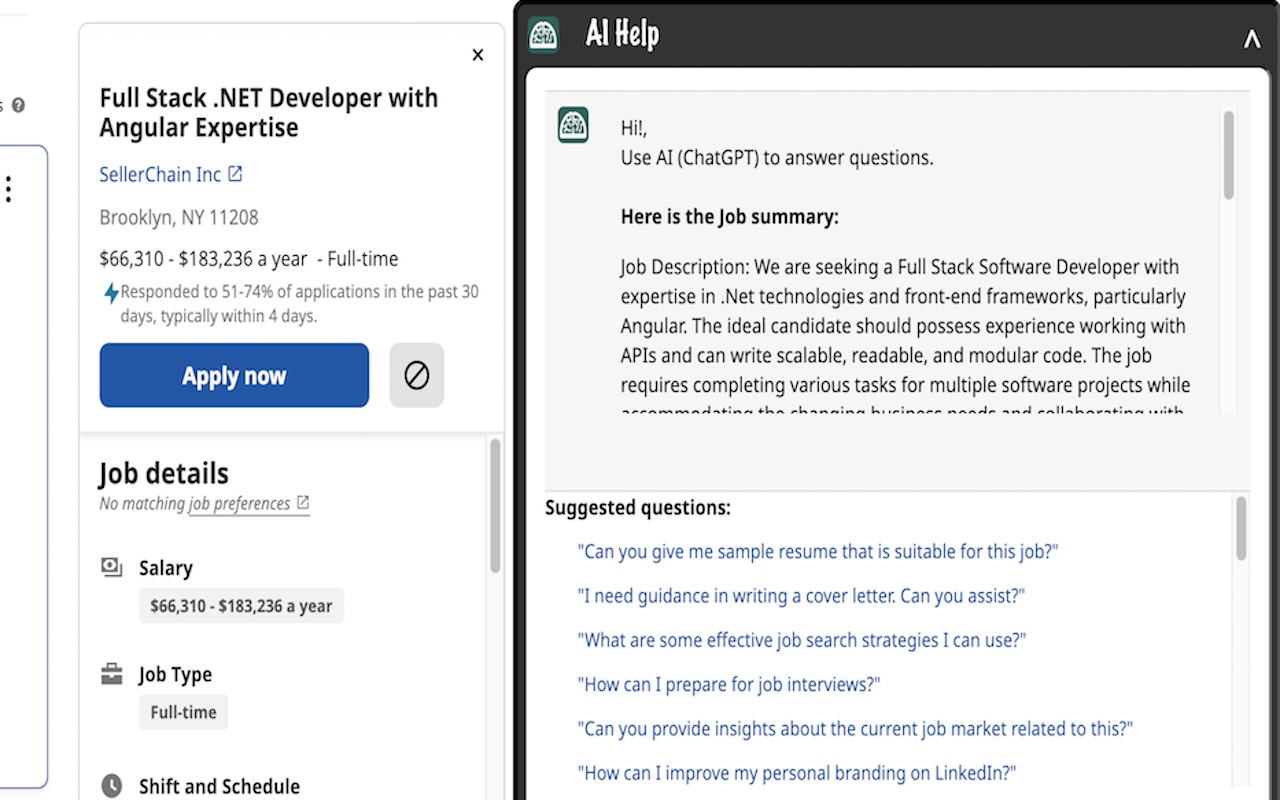1280x800 pixels.
Task: Choose the job search strategies question
Action: click(x=802, y=640)
